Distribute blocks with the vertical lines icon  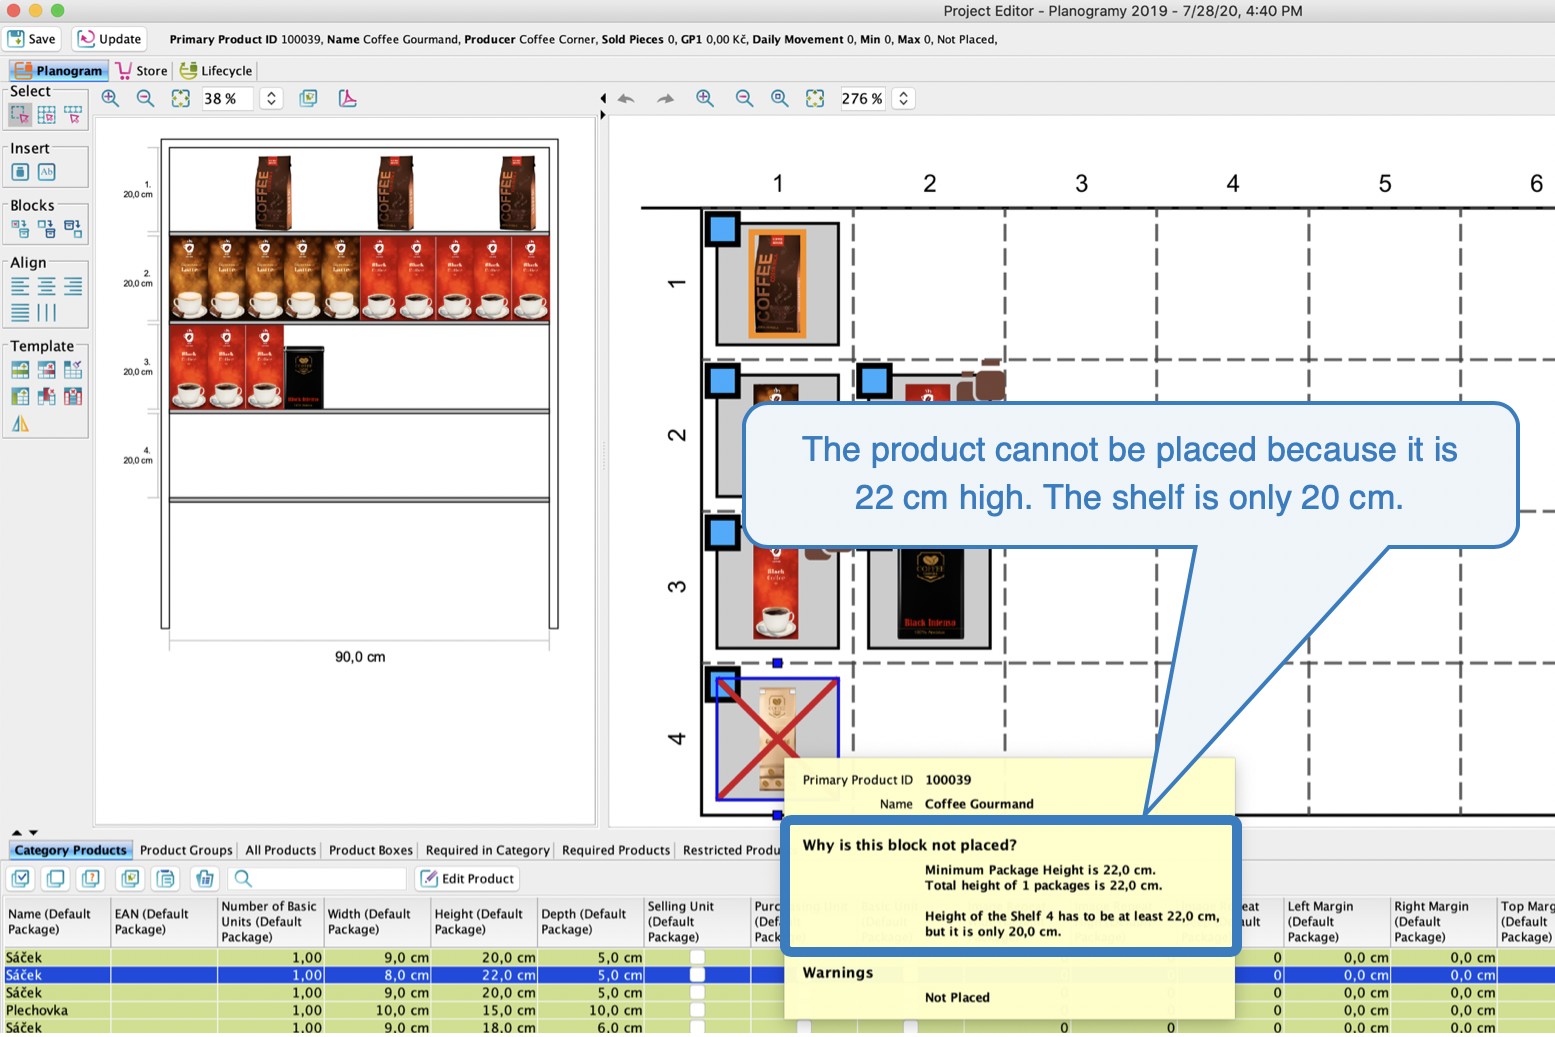point(47,312)
